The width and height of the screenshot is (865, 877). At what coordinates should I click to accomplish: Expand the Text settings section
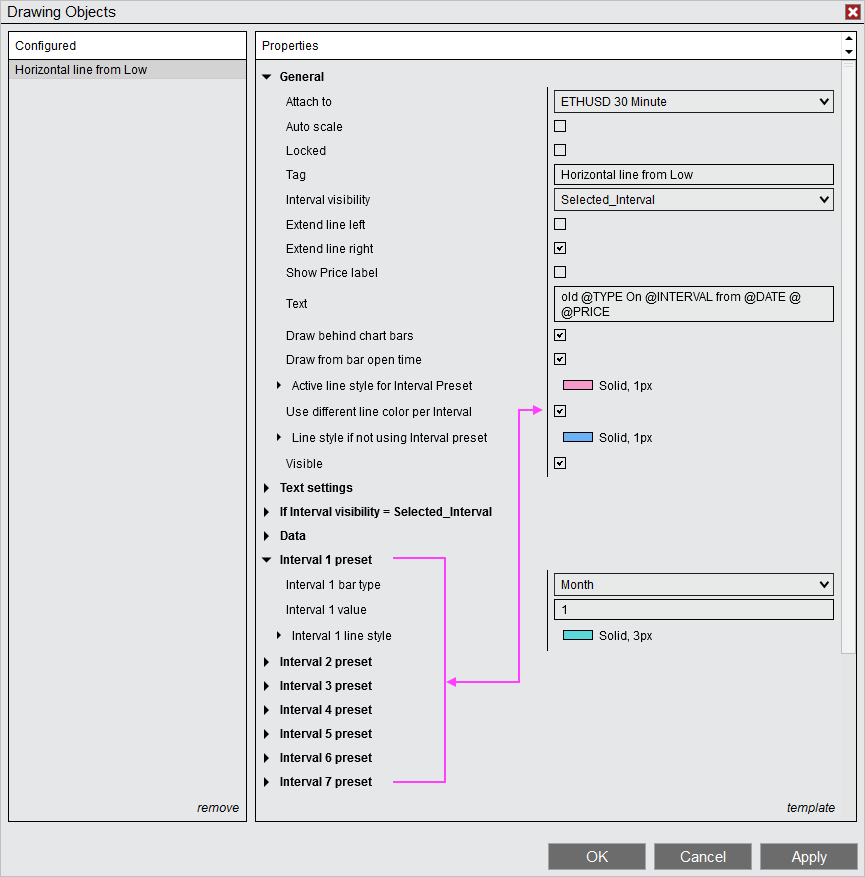[x=265, y=487]
